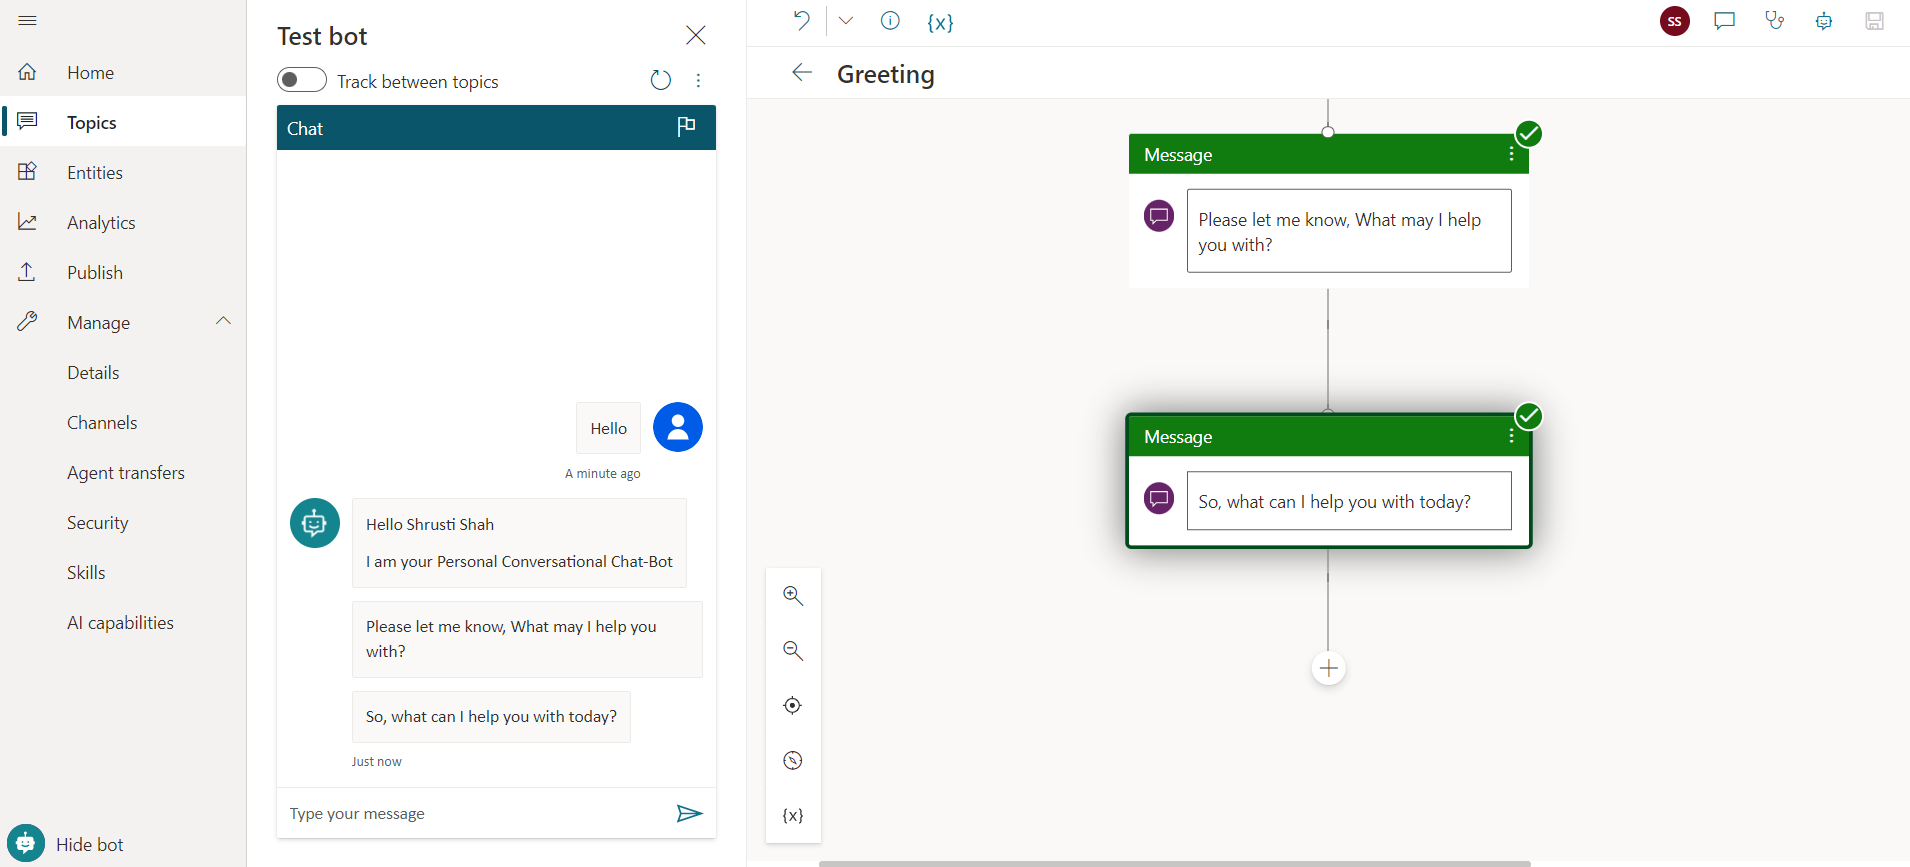The width and height of the screenshot is (1910, 867).
Task: Edit 'So, what can I help' message text
Action: coord(1349,501)
